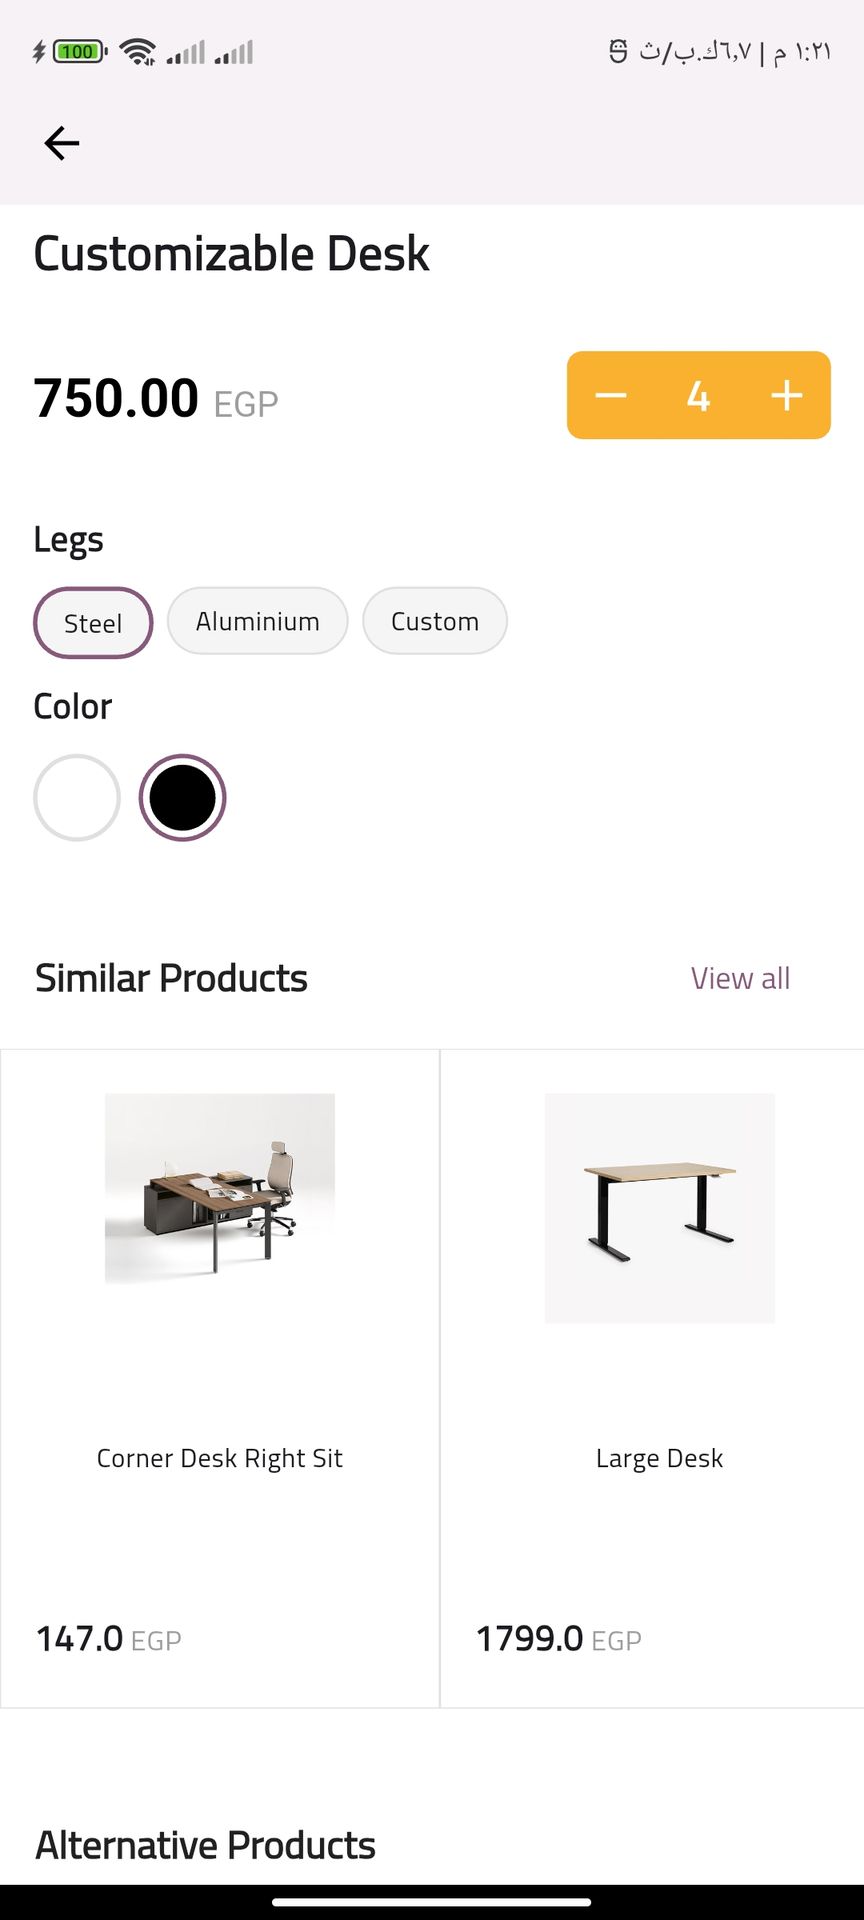Image resolution: width=864 pixels, height=1920 pixels.
Task: Tap the Corner Desk Right Sit title
Action: pos(220,1458)
